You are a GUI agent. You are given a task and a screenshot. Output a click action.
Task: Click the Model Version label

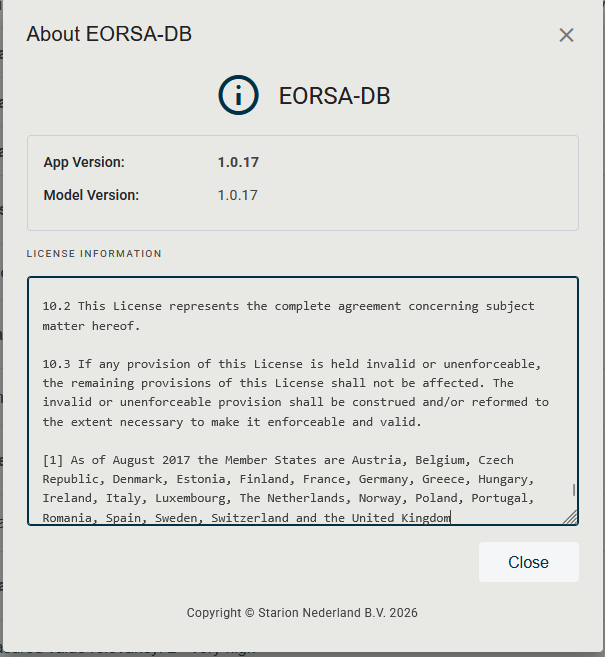click(91, 195)
